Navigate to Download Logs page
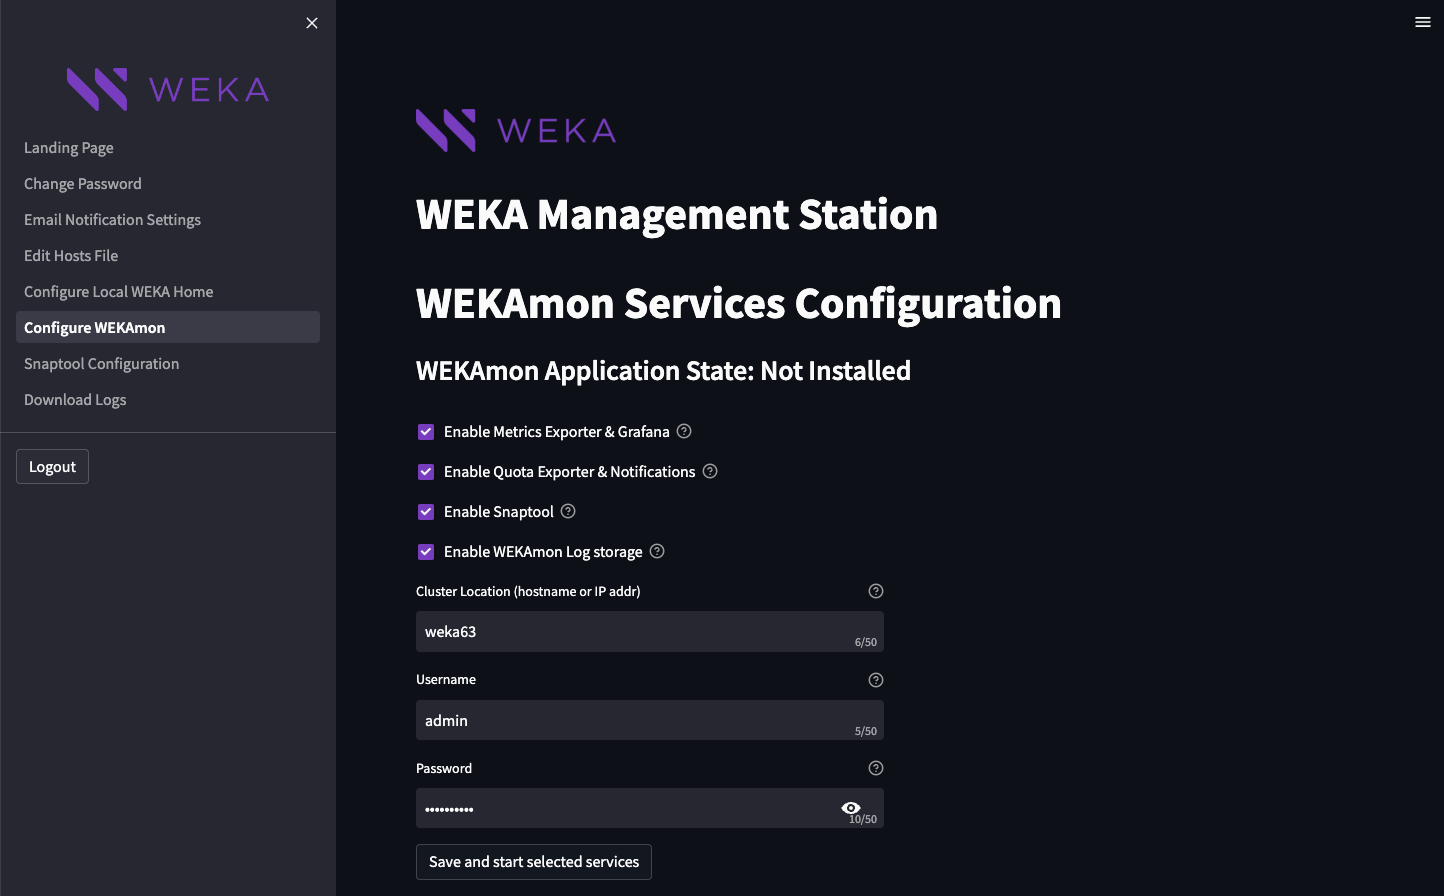 coord(75,400)
